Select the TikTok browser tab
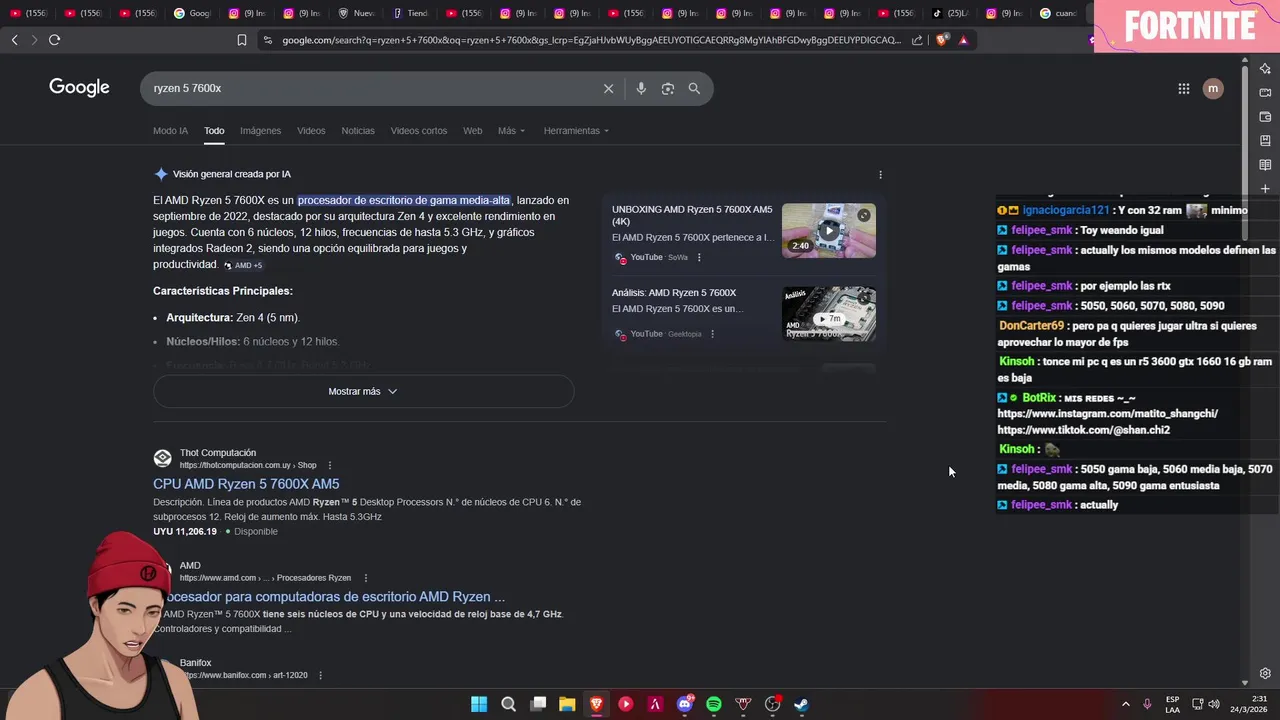 click(951, 13)
